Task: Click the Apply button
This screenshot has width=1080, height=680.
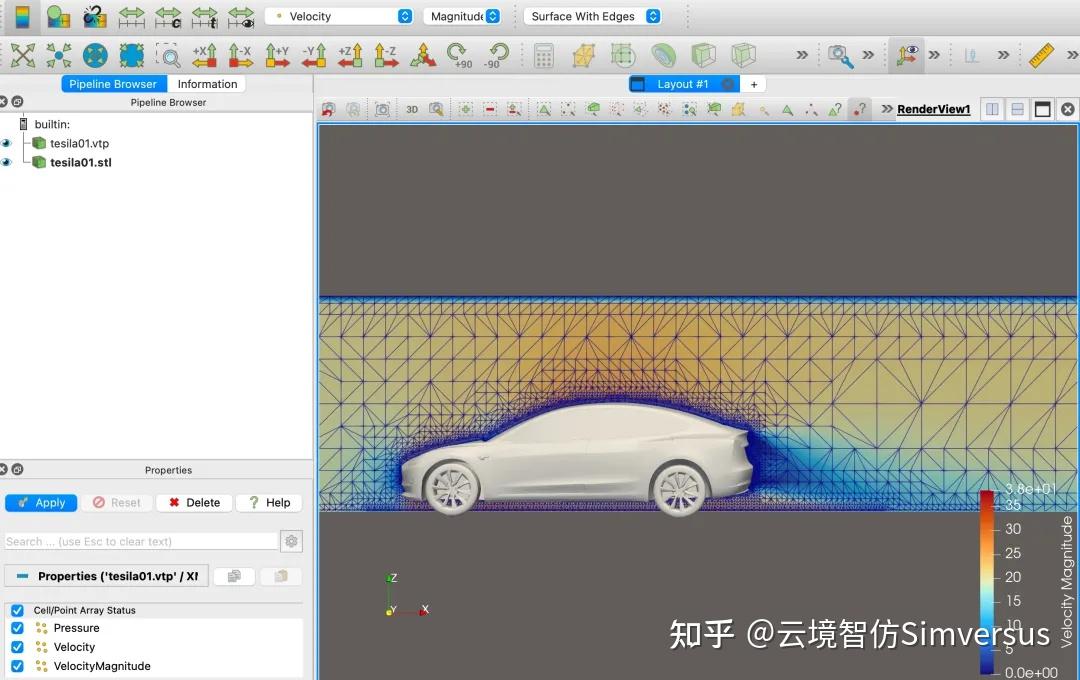Action: 41,503
